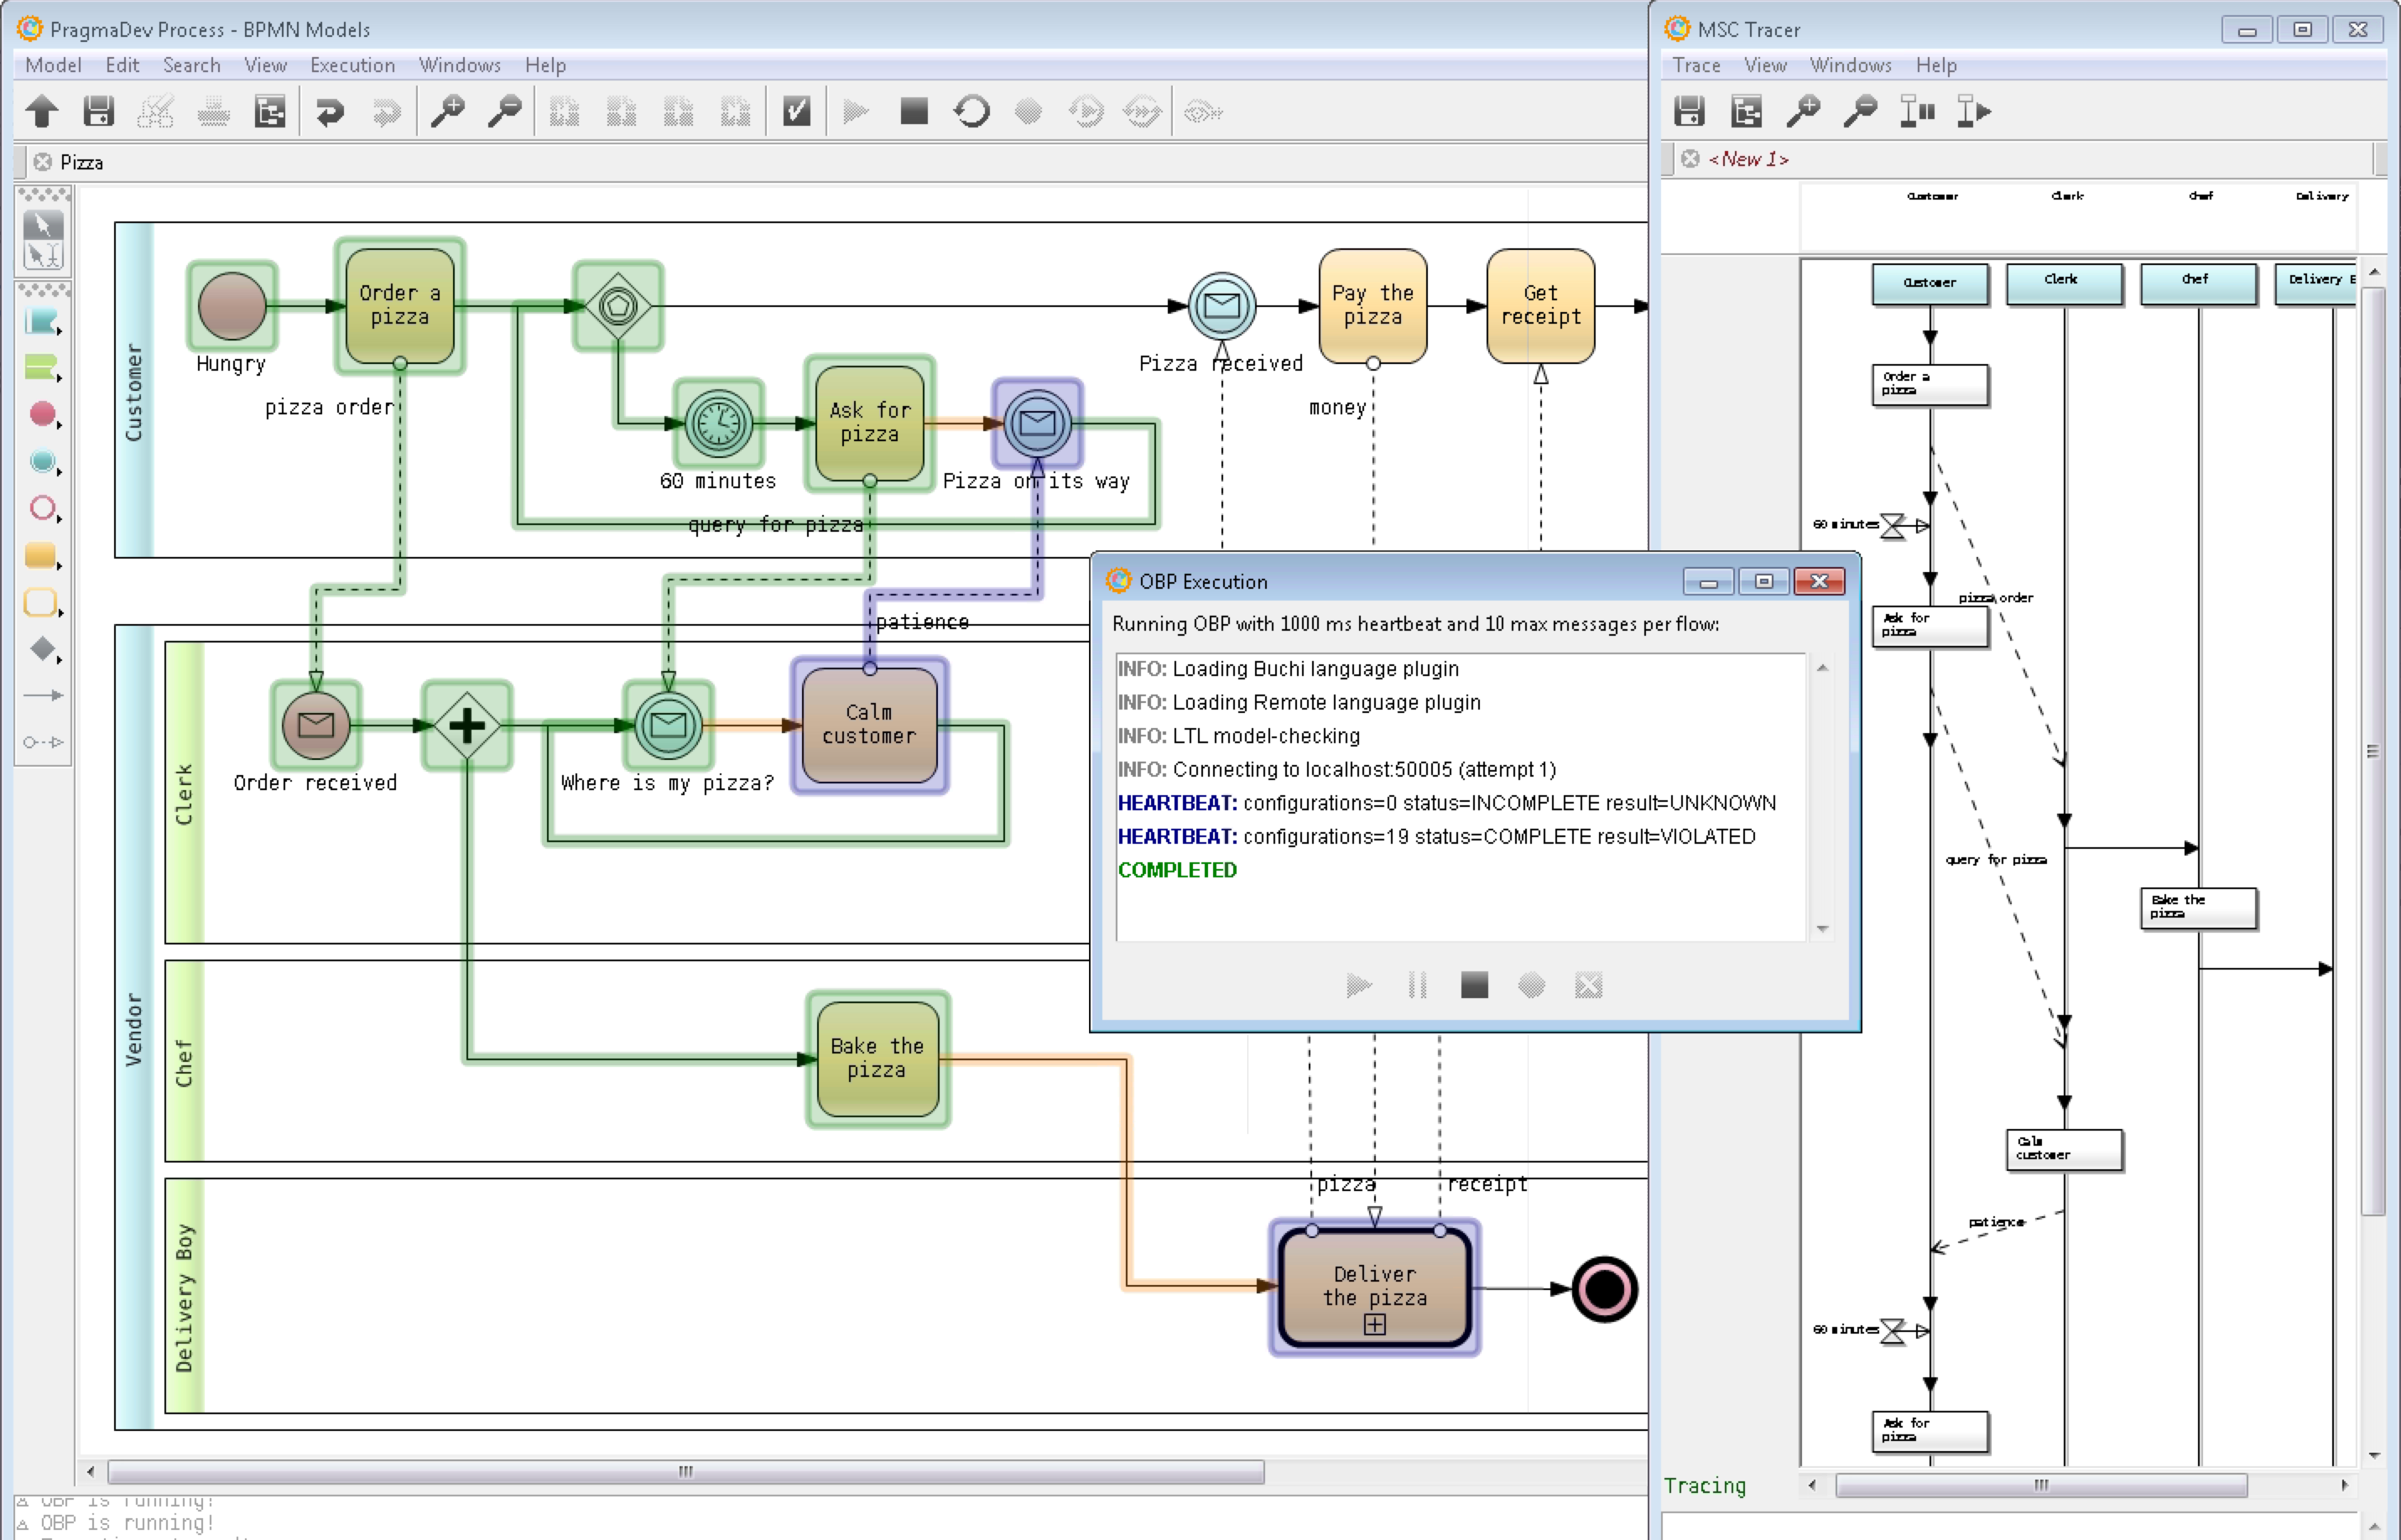
Task: Click the Trace tab in MSC Tracer
Action: coord(1694,65)
